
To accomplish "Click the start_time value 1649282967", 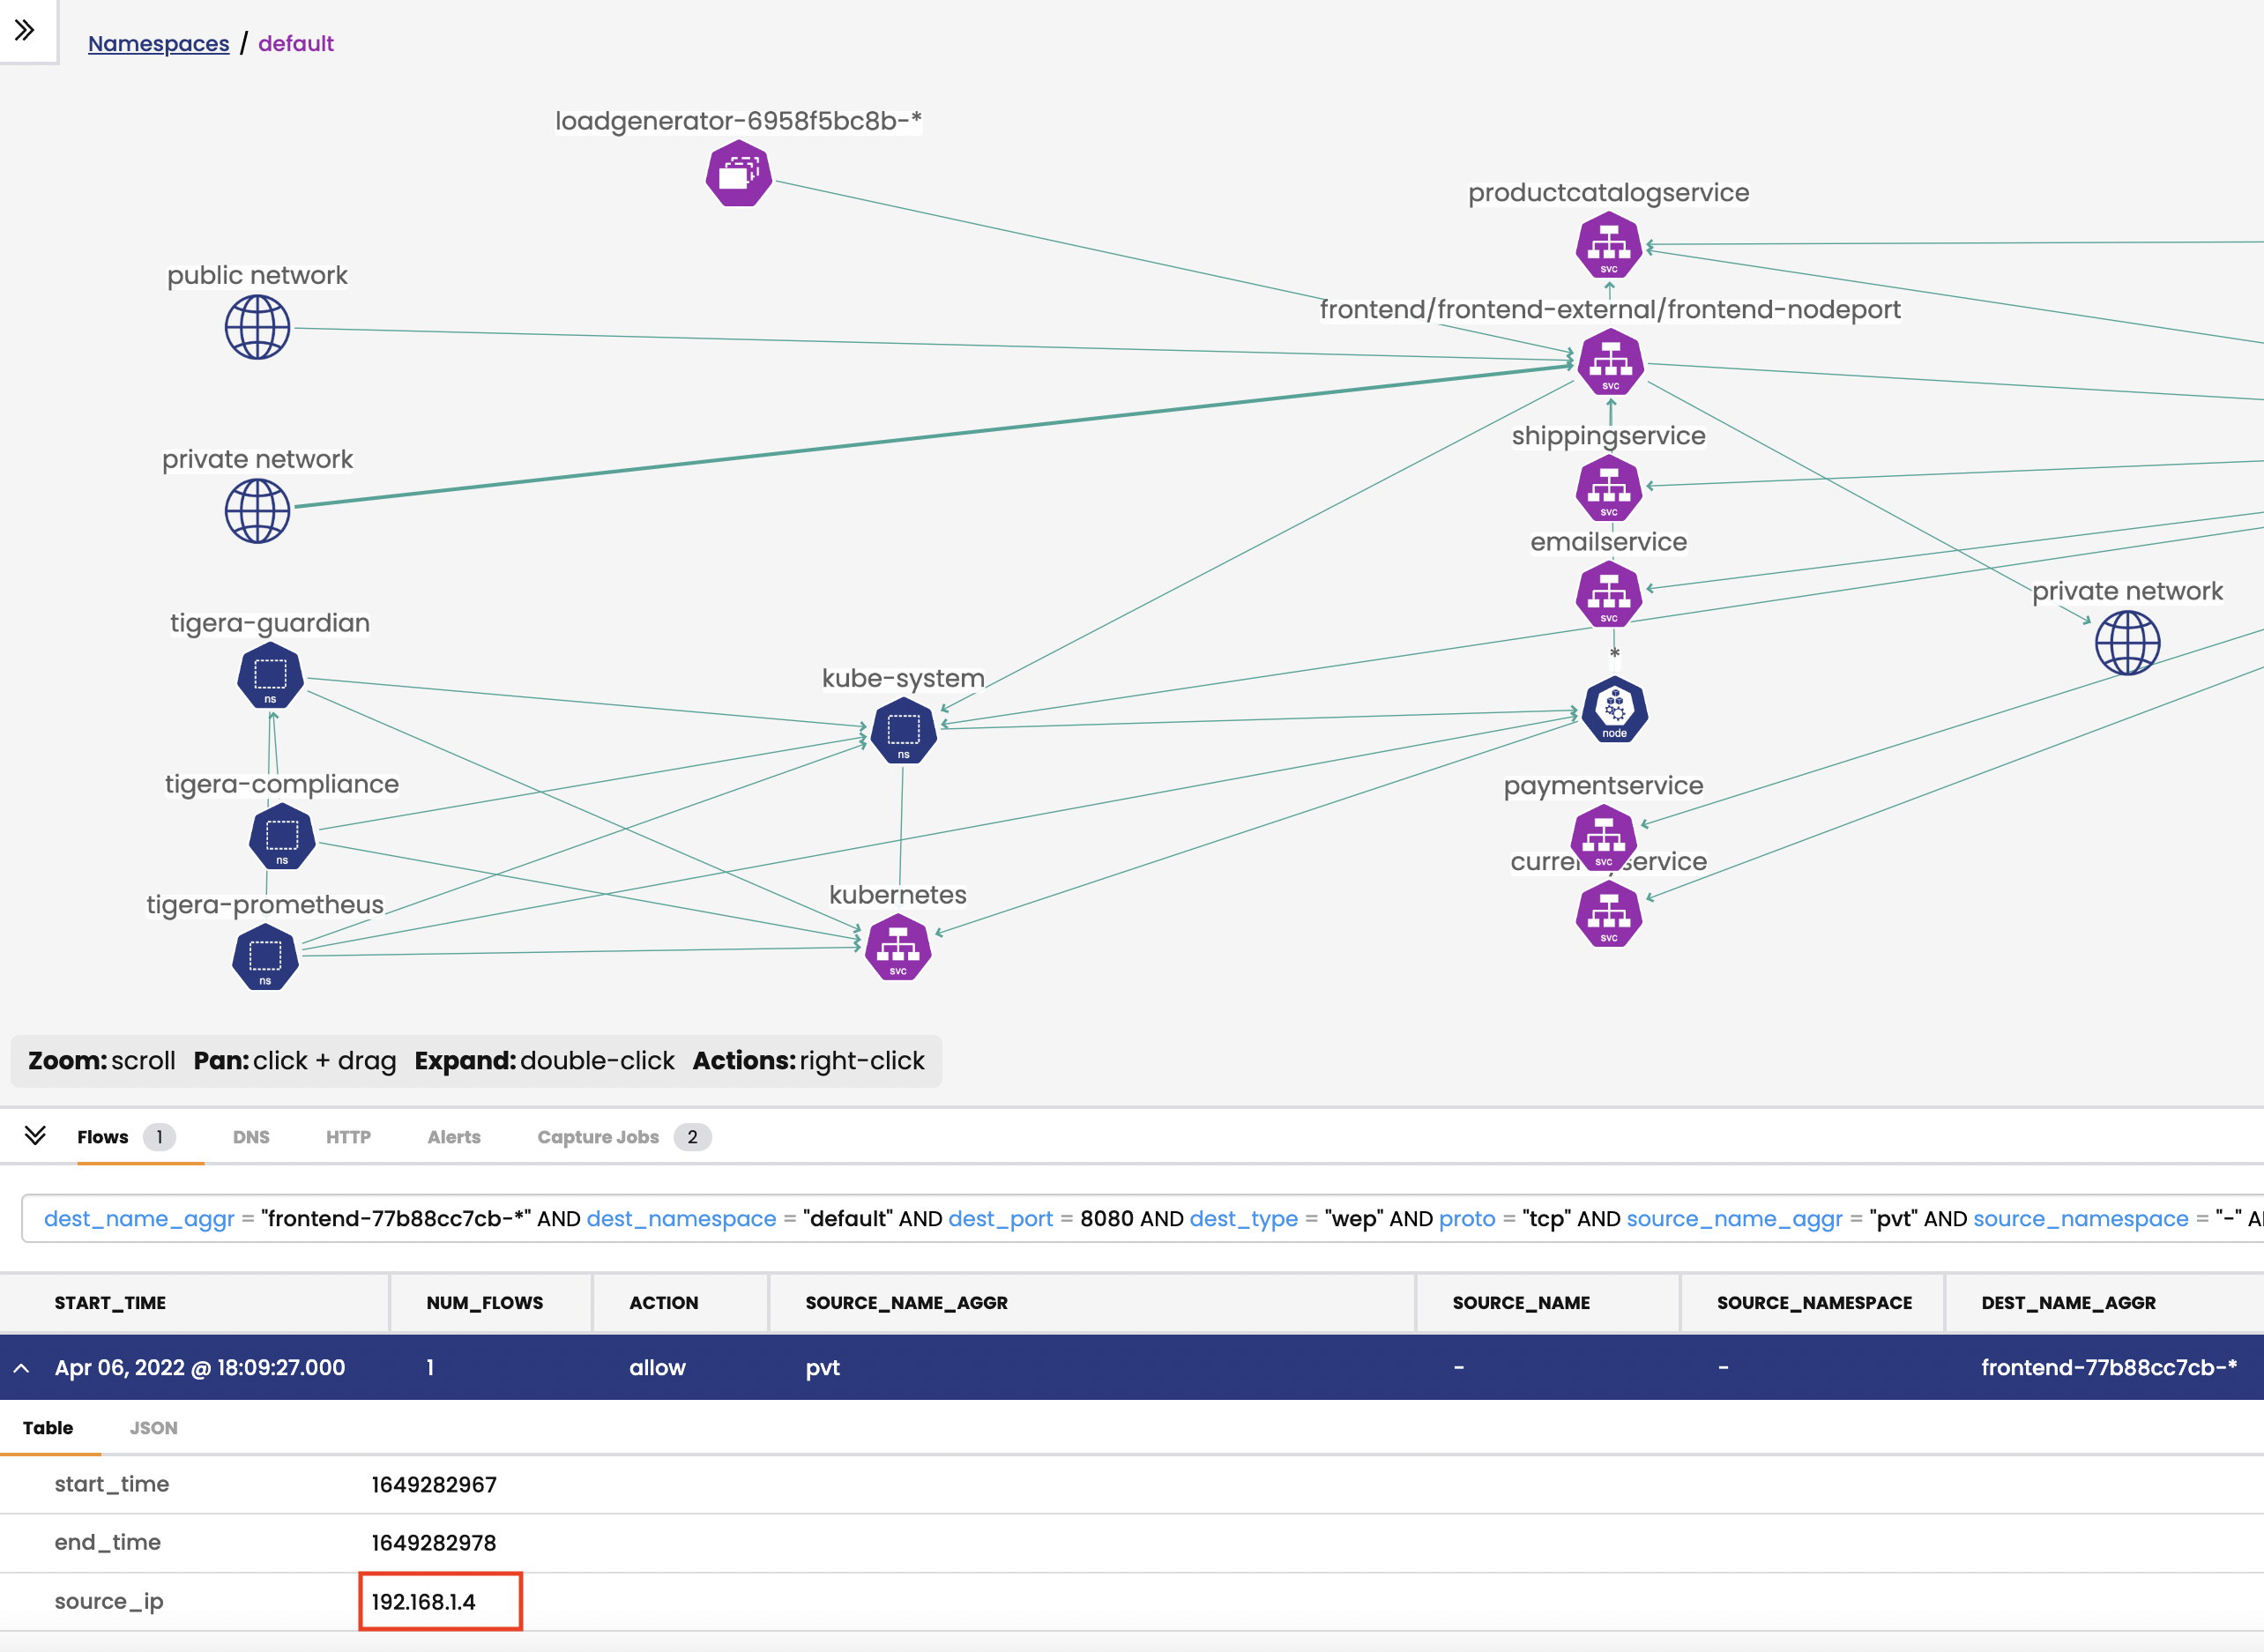I will [x=434, y=1485].
